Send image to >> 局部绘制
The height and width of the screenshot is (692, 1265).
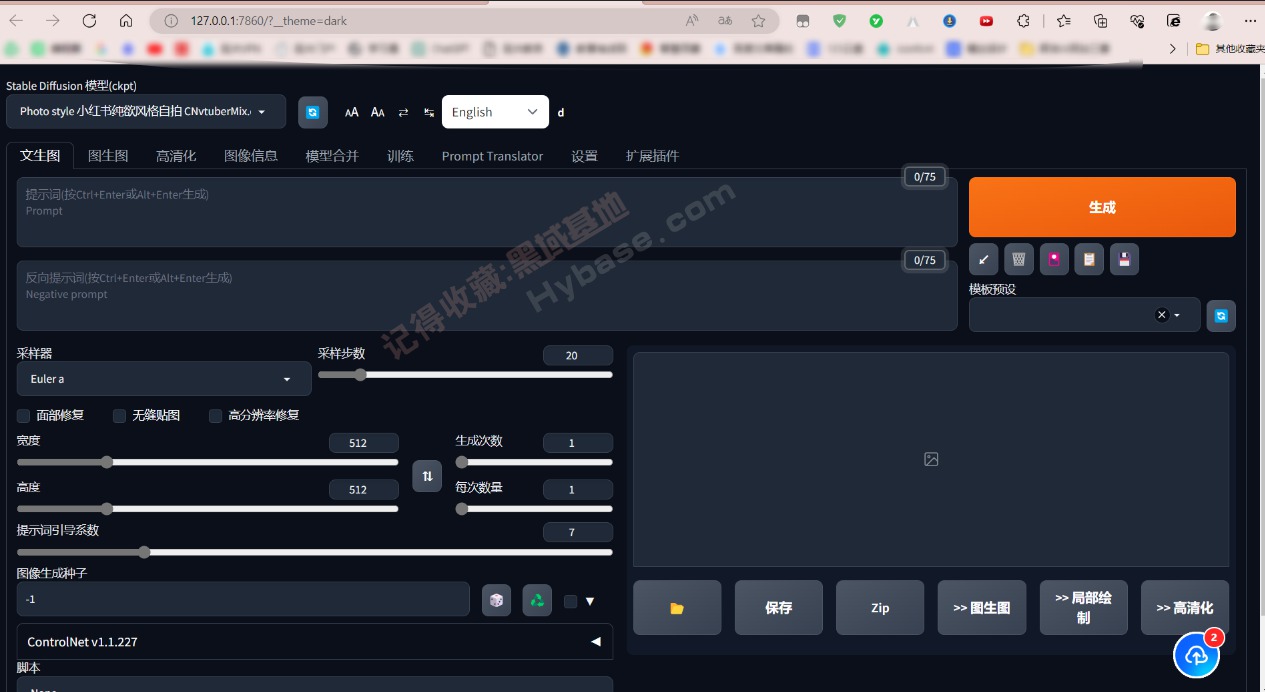coord(1083,607)
